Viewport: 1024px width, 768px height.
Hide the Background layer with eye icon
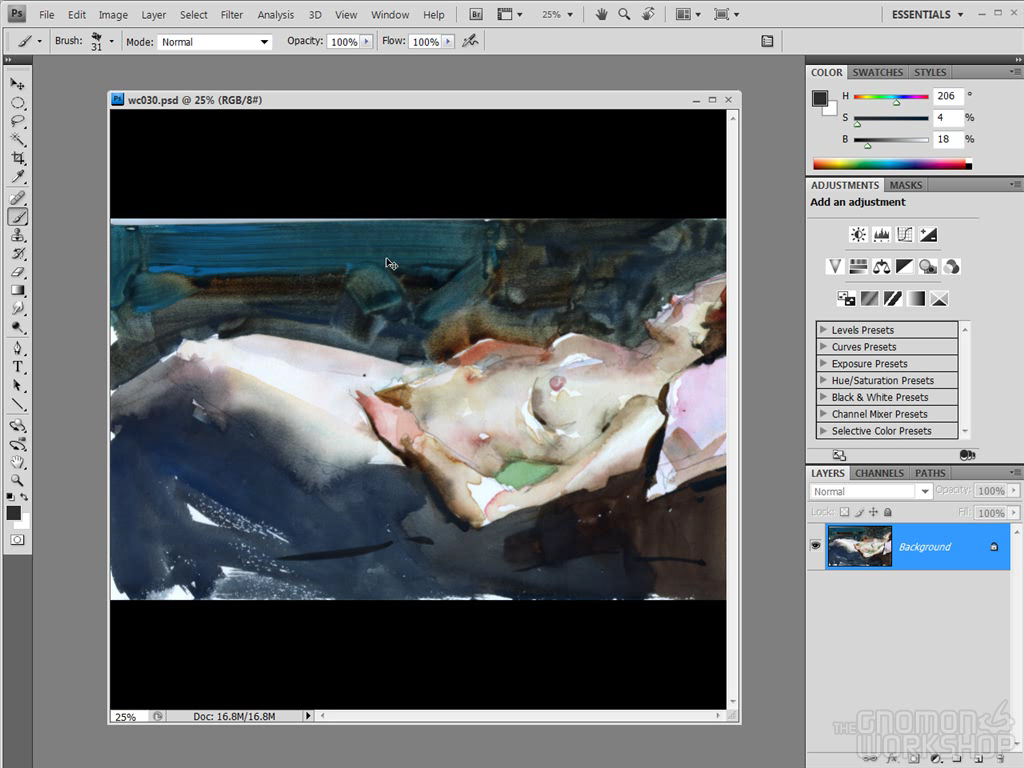(816, 545)
